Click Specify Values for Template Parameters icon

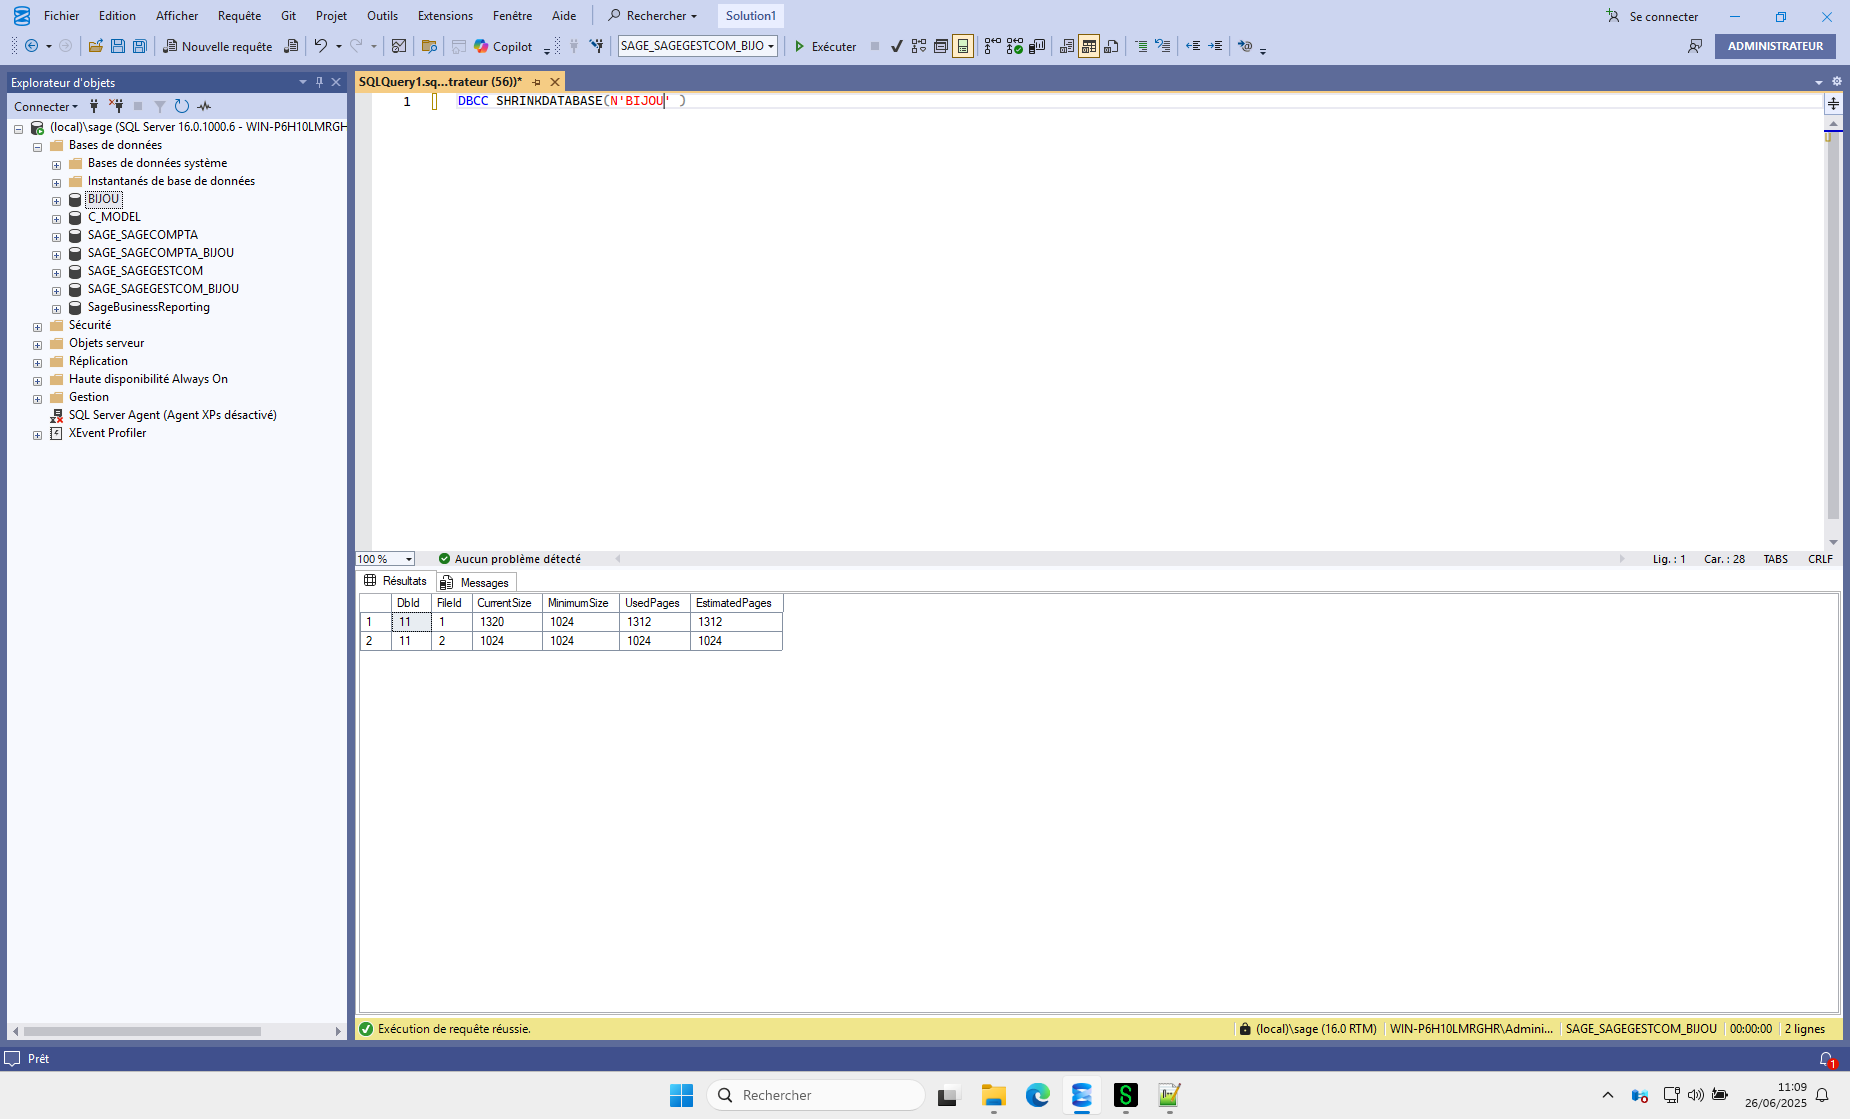click(1245, 46)
